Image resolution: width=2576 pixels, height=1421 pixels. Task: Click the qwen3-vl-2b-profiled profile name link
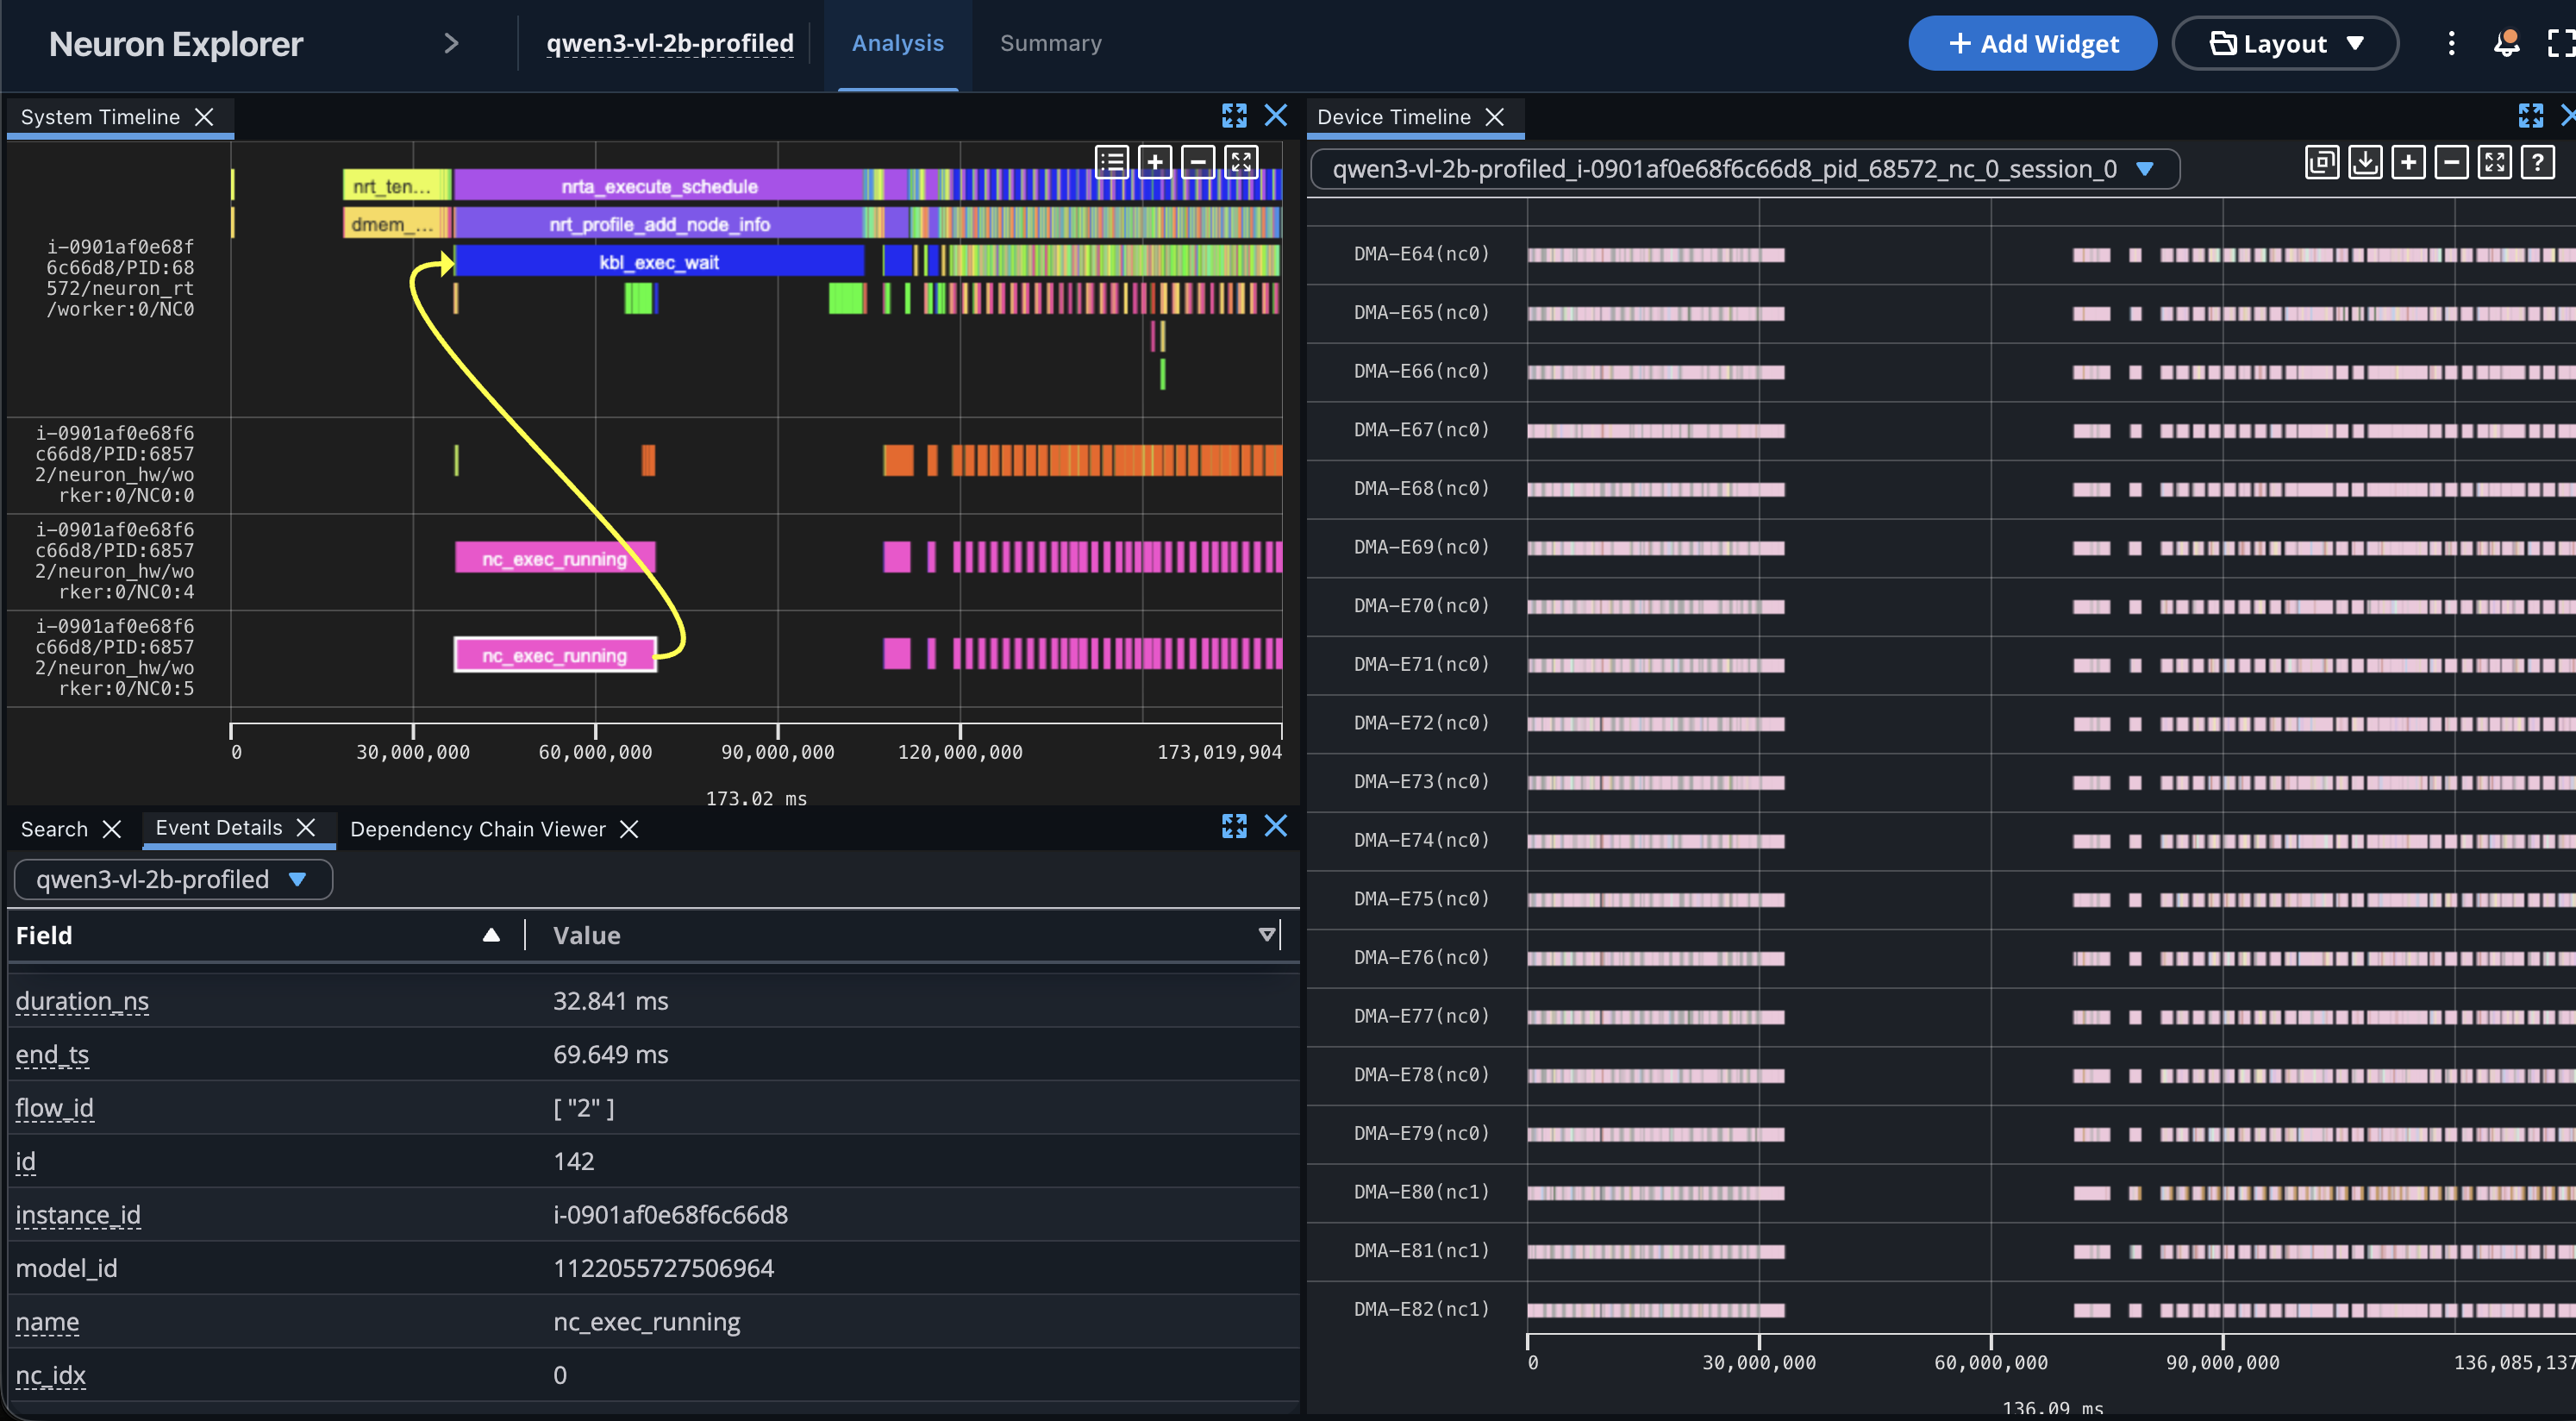click(669, 43)
